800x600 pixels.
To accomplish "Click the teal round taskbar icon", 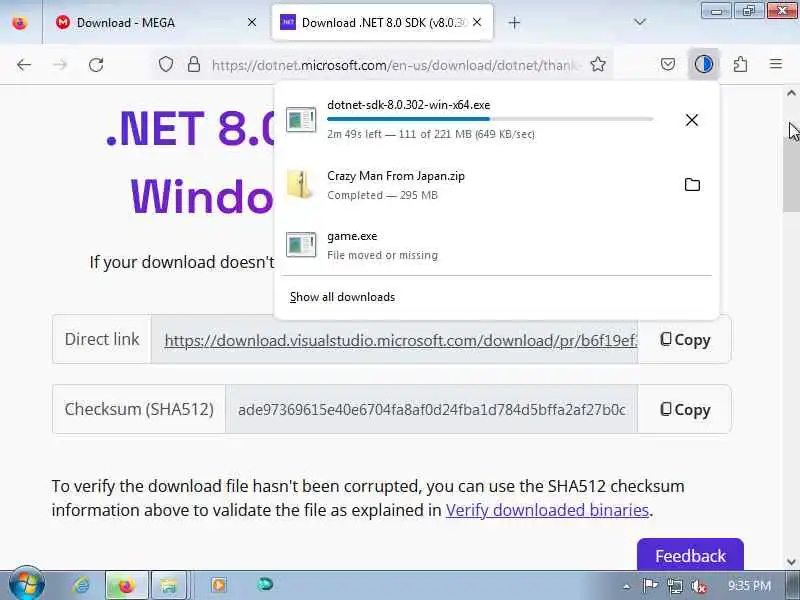I will (265, 584).
